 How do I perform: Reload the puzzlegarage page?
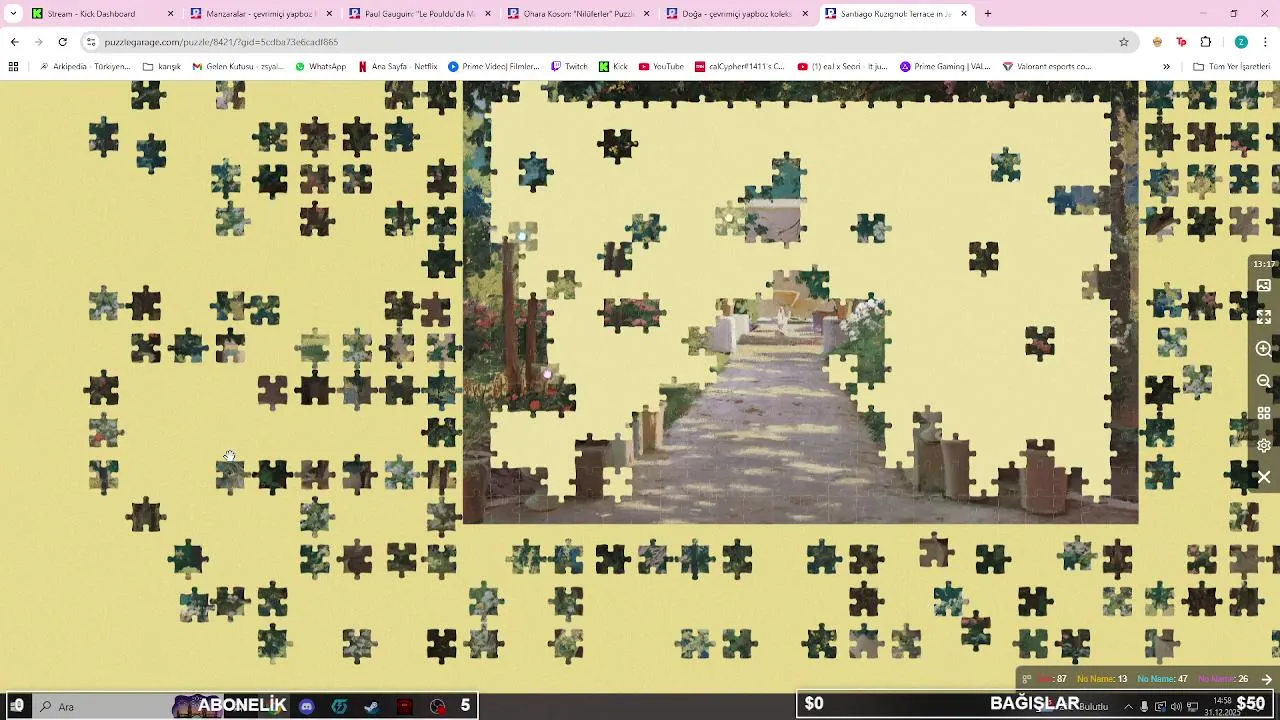click(62, 42)
